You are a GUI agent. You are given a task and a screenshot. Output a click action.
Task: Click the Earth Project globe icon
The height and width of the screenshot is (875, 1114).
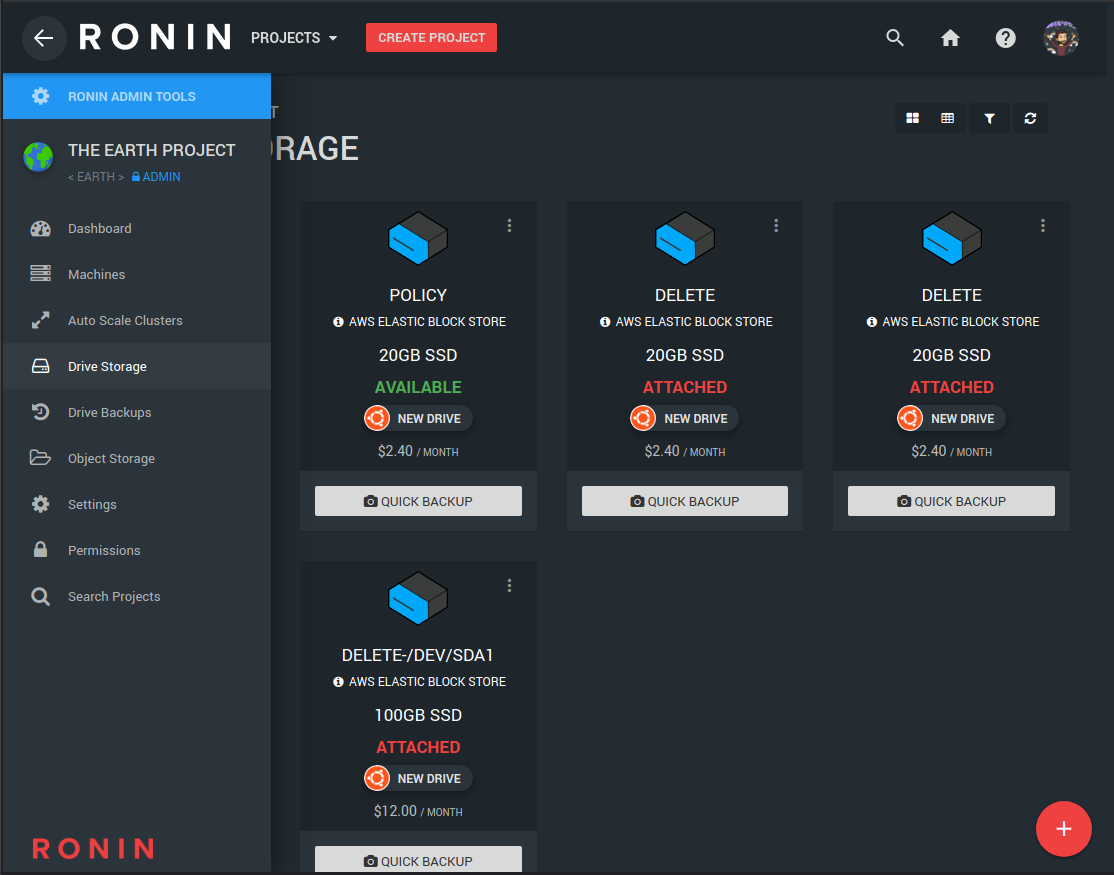pyautogui.click(x=38, y=157)
